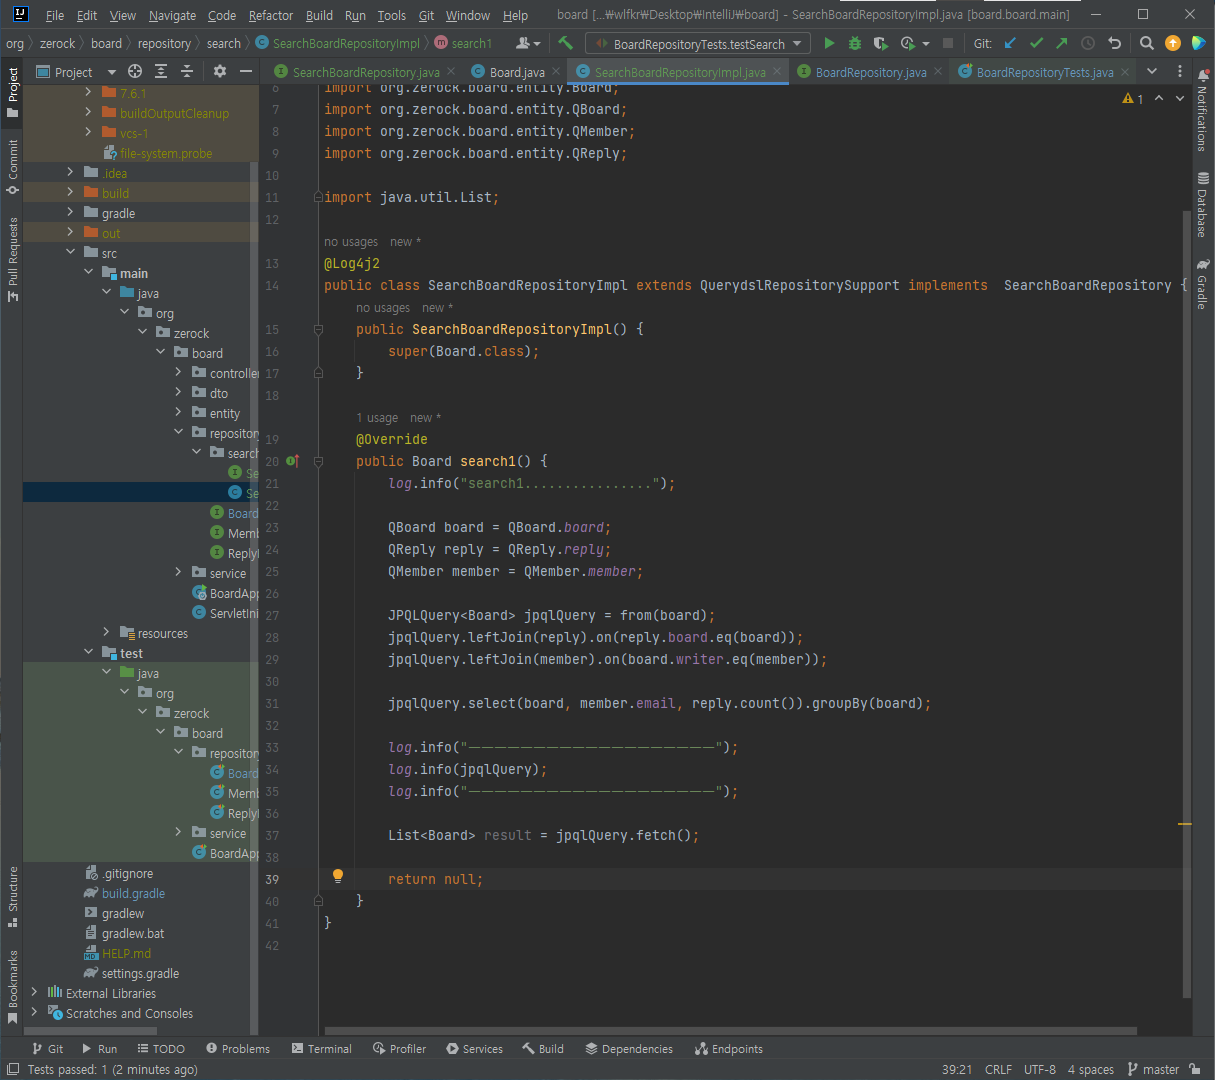Close the SearchBoardRepositoryImpl.java tab
Screen dimensions: 1215x1080
(777, 72)
